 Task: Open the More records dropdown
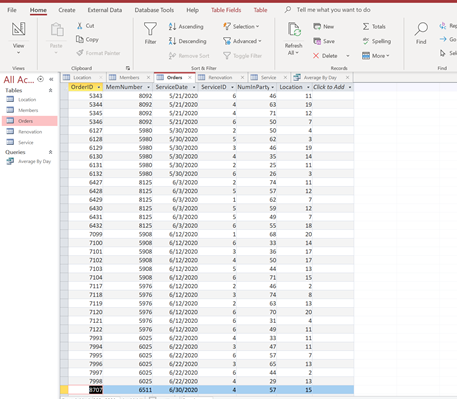376,56
